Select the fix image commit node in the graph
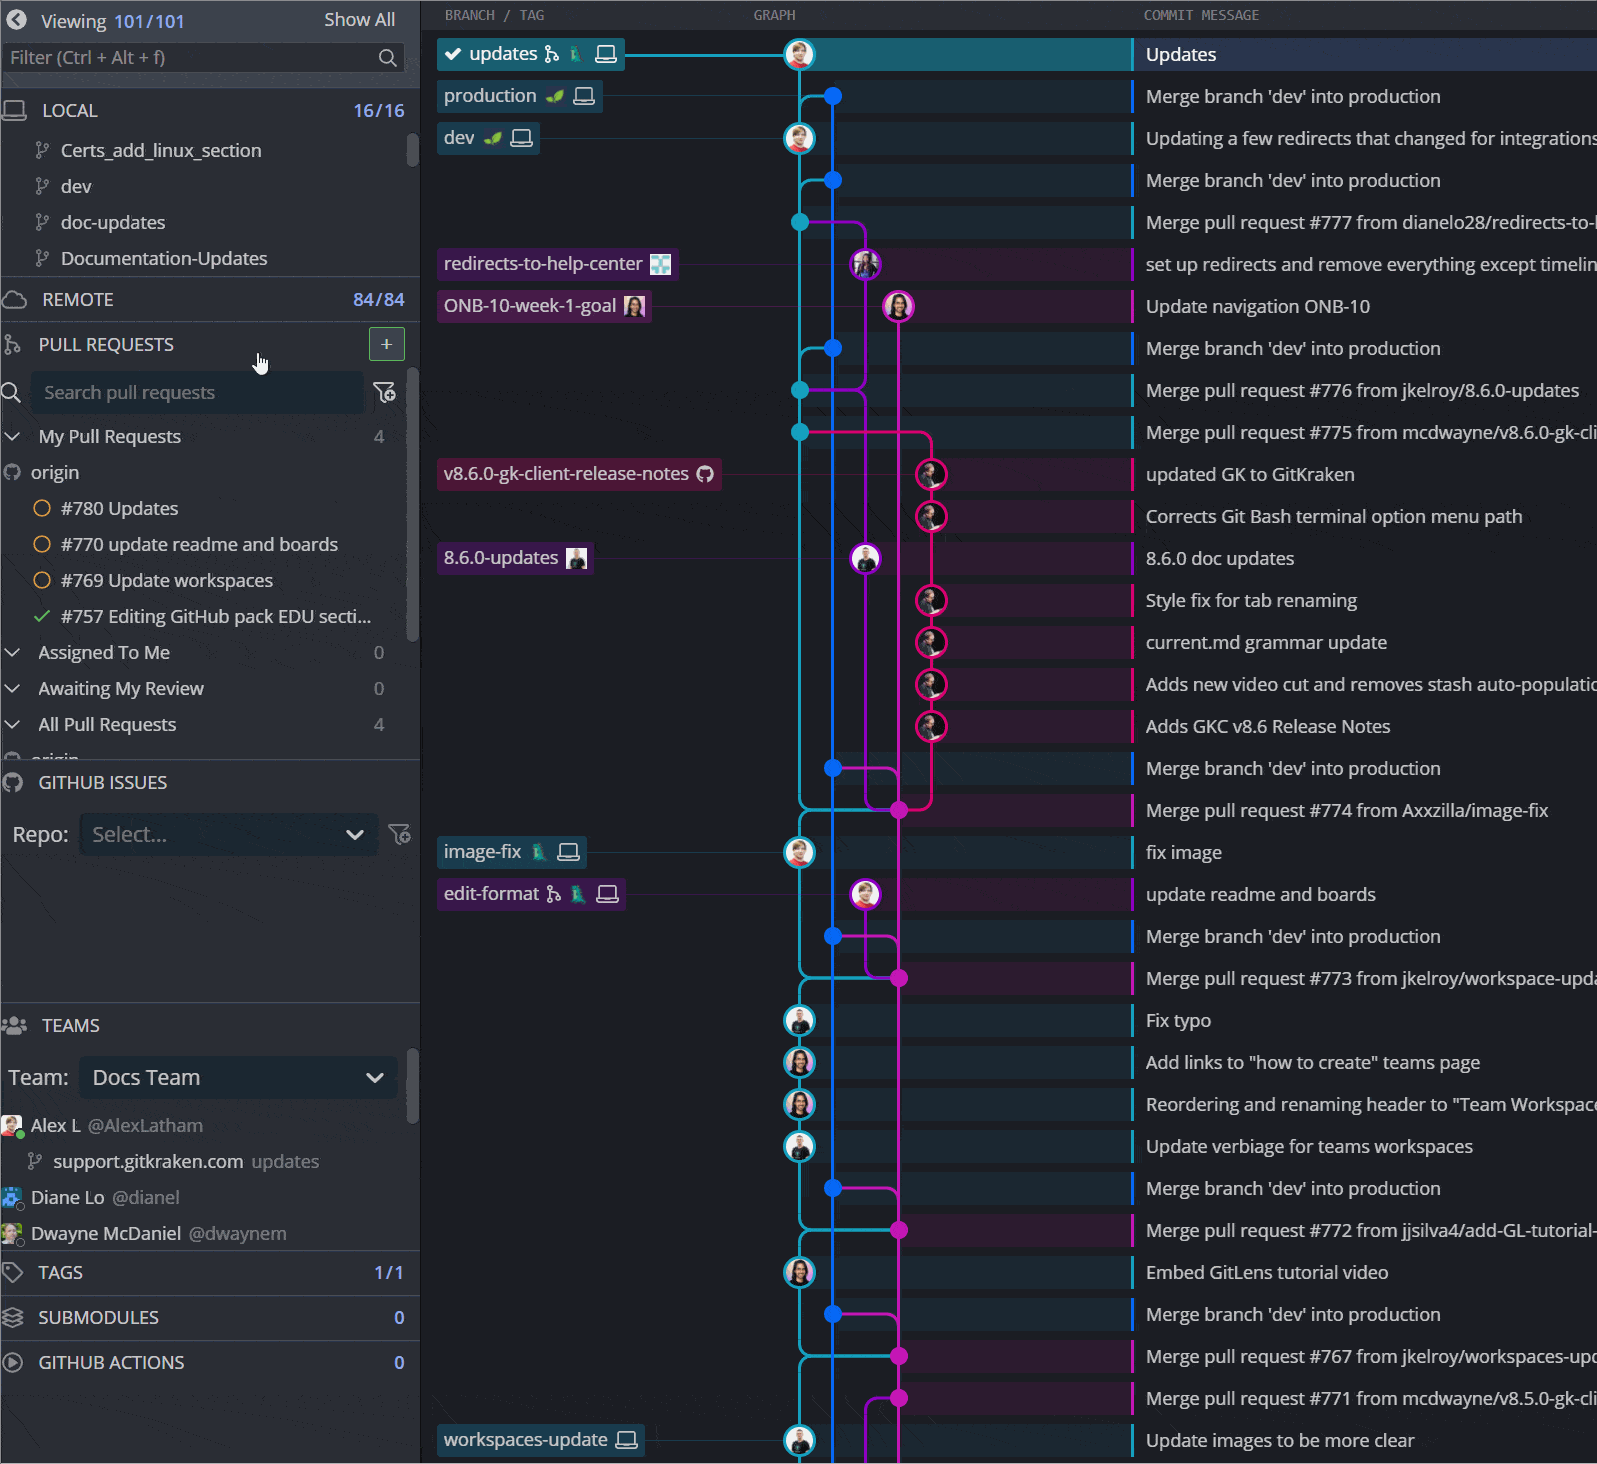The width and height of the screenshot is (1597, 1464). (x=799, y=853)
